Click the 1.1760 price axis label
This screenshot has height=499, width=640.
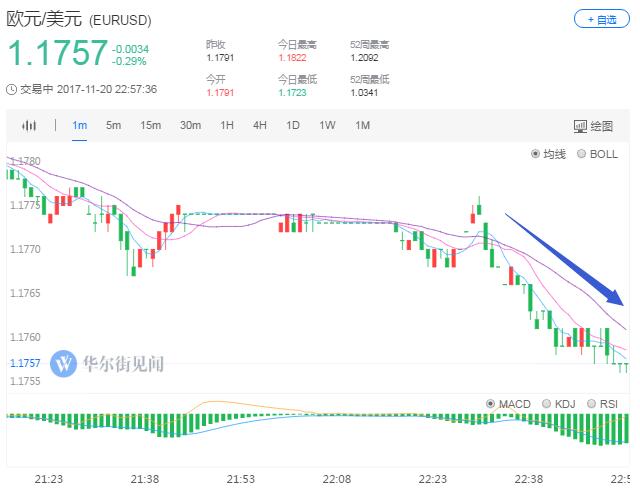[25, 337]
